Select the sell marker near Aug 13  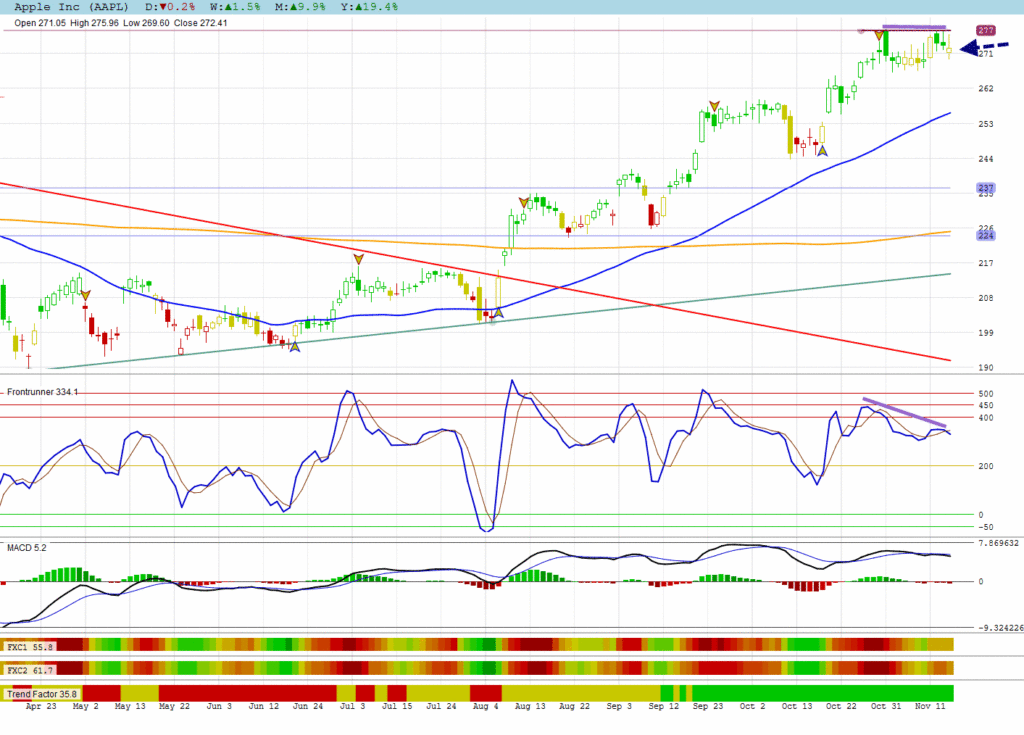tap(523, 202)
